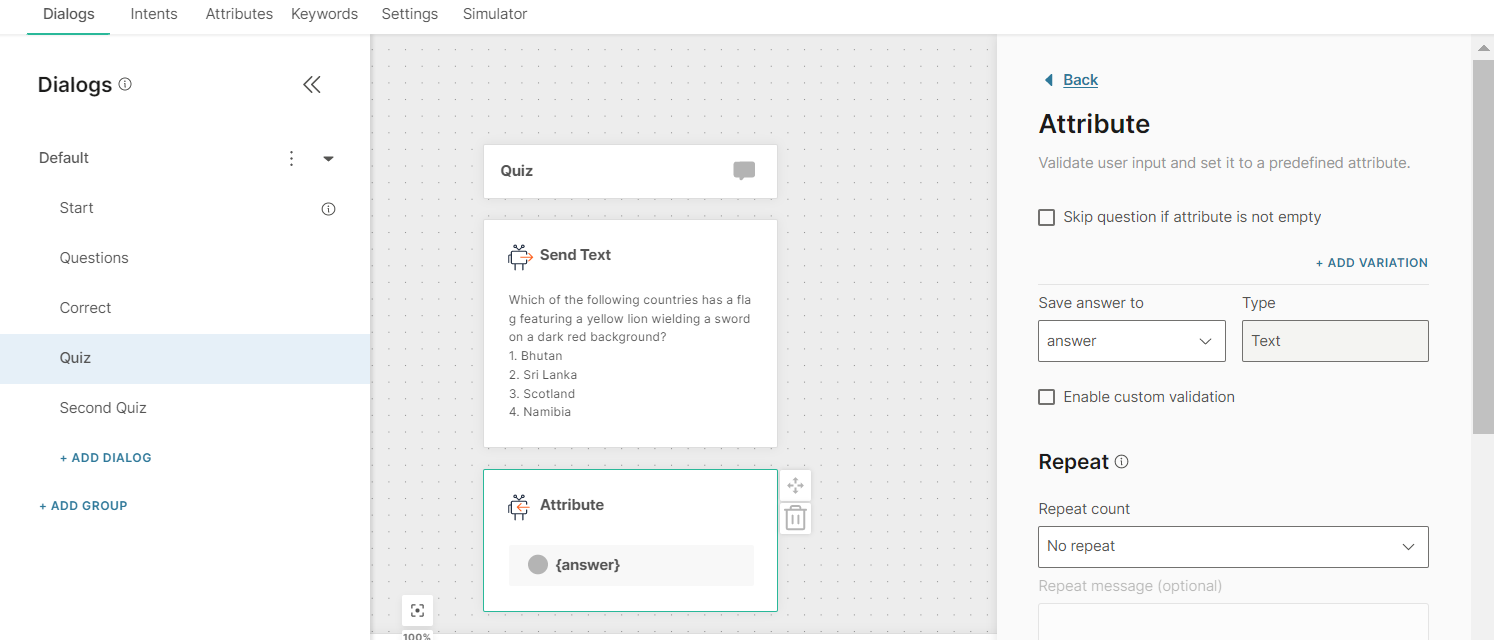This screenshot has height=640, width=1494.
Task: Open the Repeat count dropdown
Action: [1232, 547]
